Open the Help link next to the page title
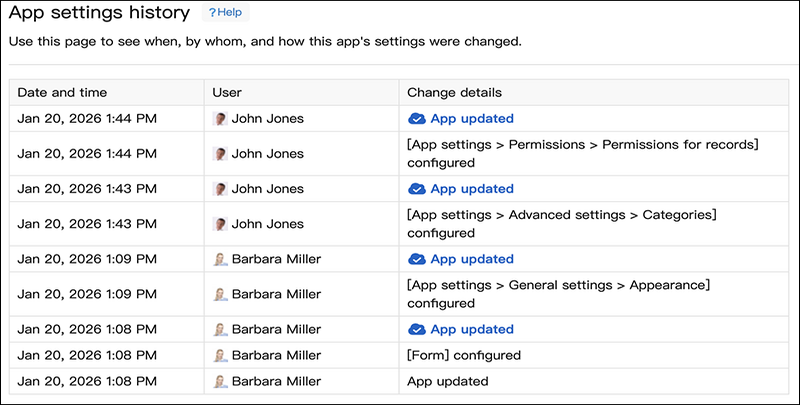 [x=226, y=13]
